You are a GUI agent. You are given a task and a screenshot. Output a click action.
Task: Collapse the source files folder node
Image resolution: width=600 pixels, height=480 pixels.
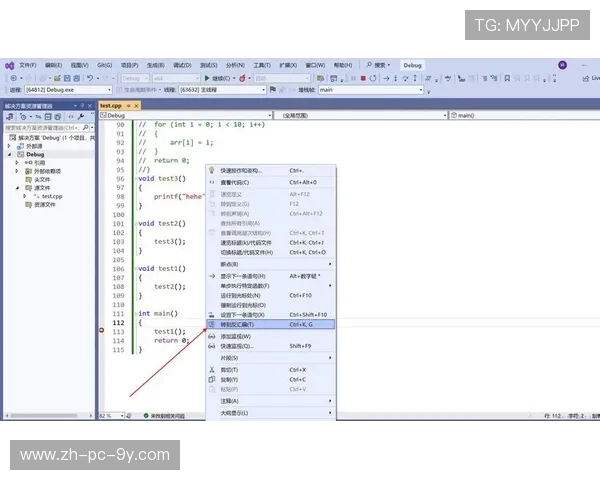pyautogui.click(x=17, y=188)
